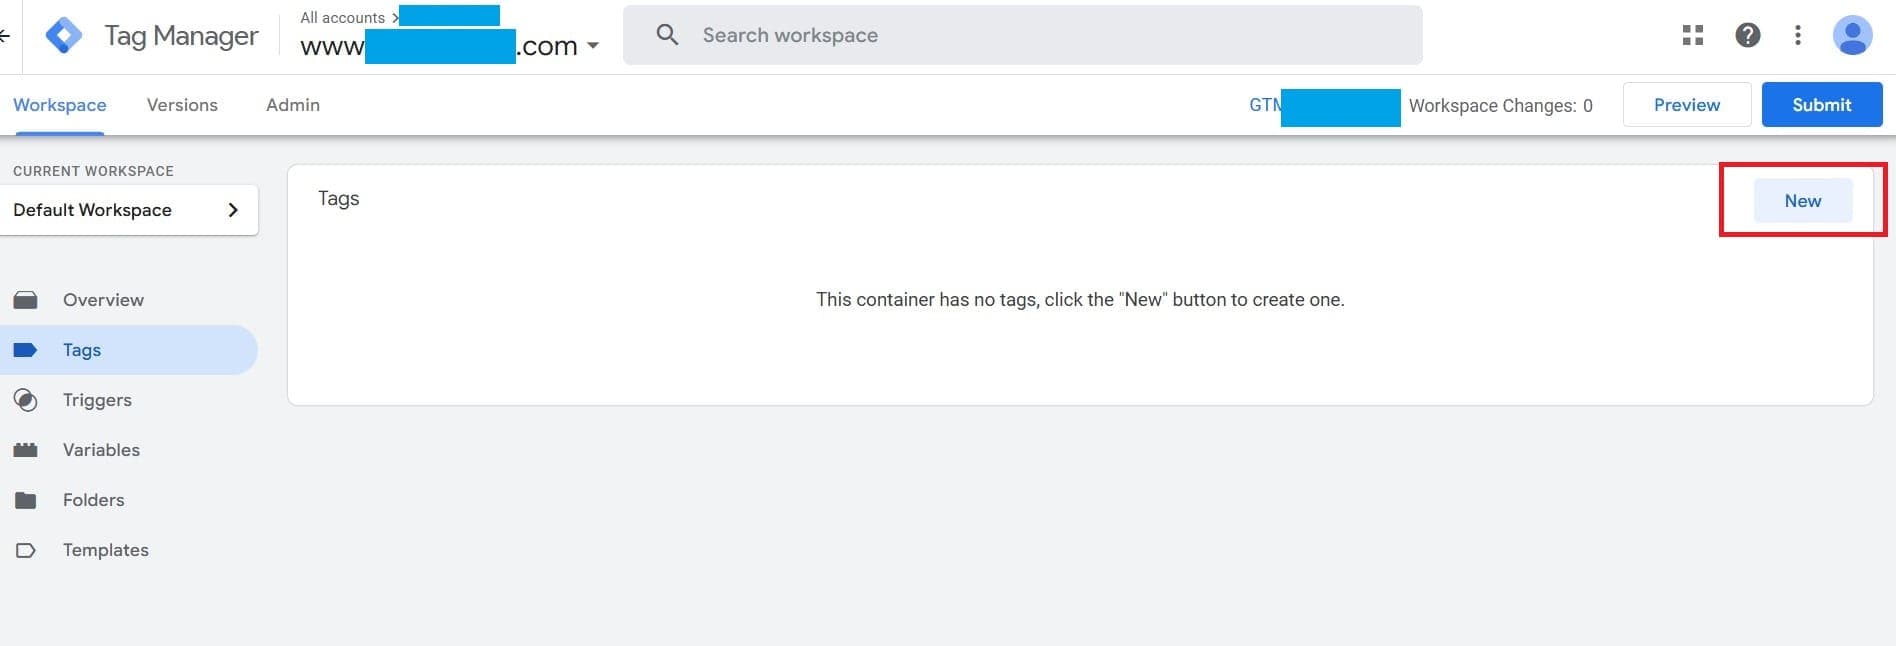
Task: Select Tags in the sidebar
Action: pos(129,350)
